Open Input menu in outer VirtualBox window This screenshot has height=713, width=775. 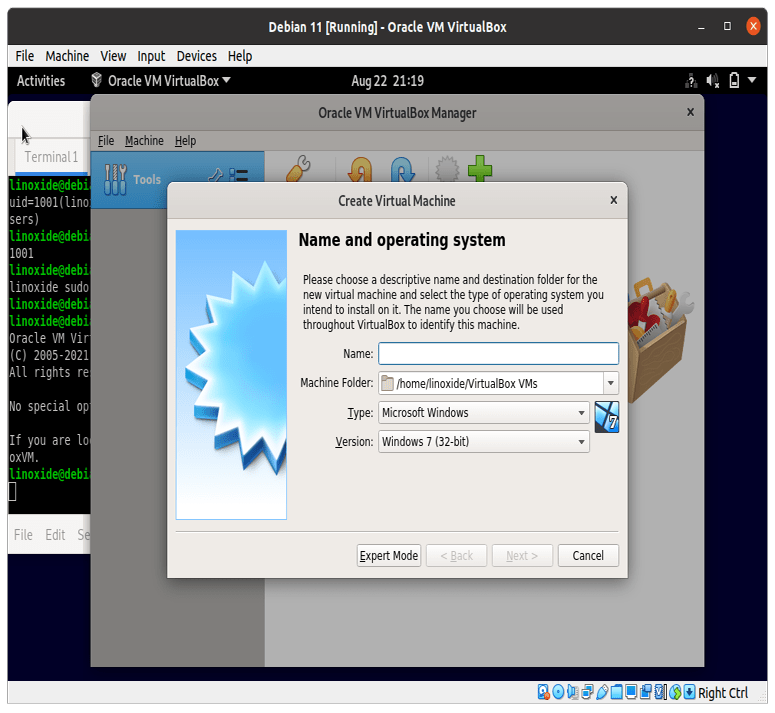[151, 56]
